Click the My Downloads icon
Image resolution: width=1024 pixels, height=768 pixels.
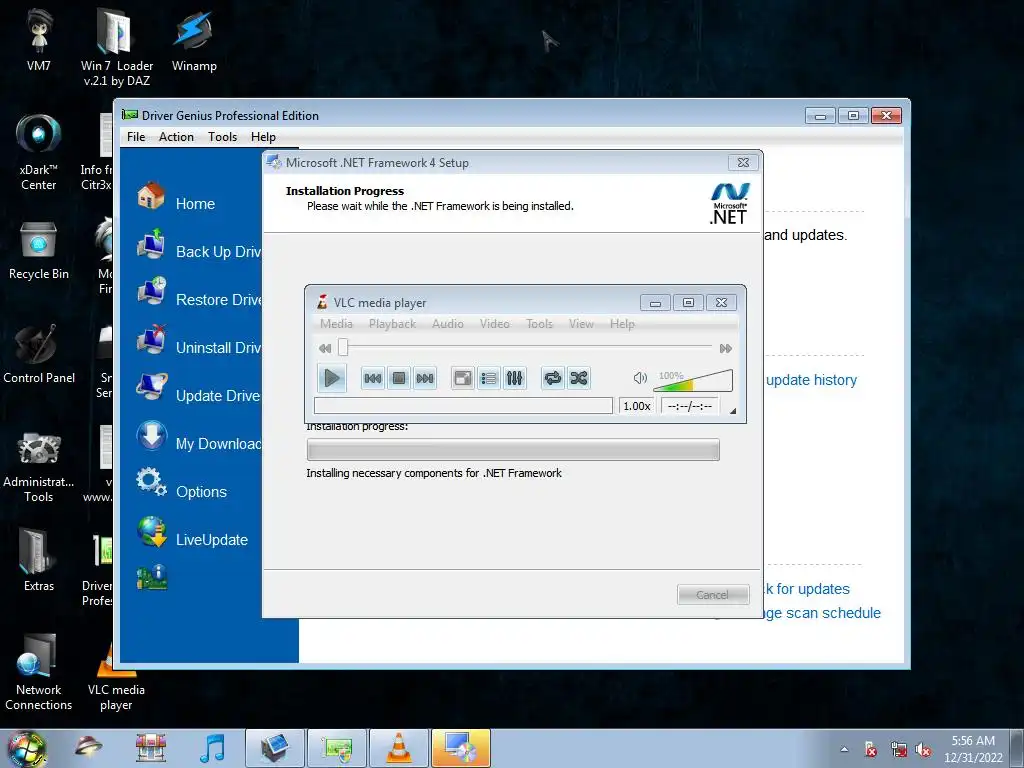[152, 436]
